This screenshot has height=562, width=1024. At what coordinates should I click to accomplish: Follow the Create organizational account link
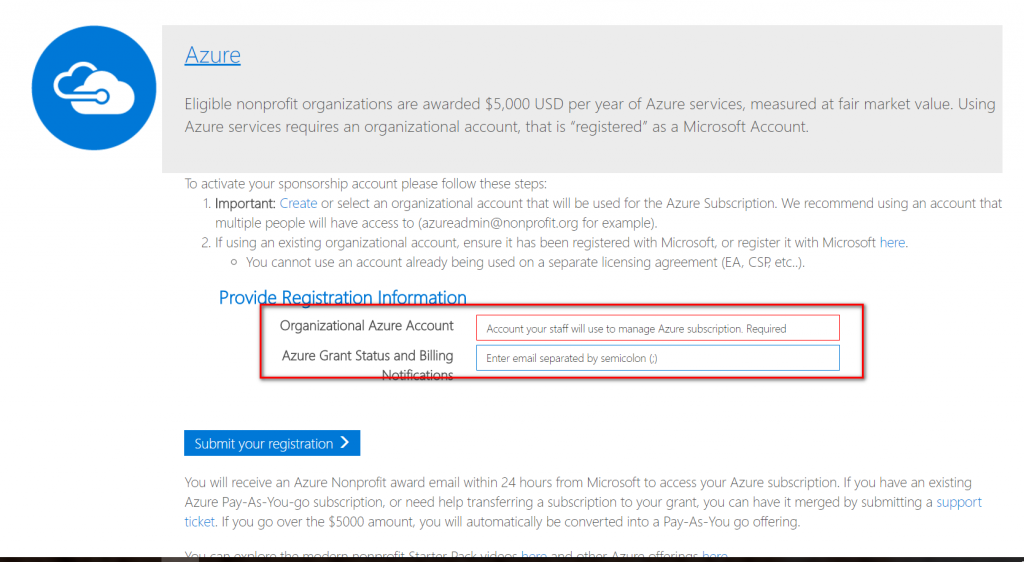298,203
